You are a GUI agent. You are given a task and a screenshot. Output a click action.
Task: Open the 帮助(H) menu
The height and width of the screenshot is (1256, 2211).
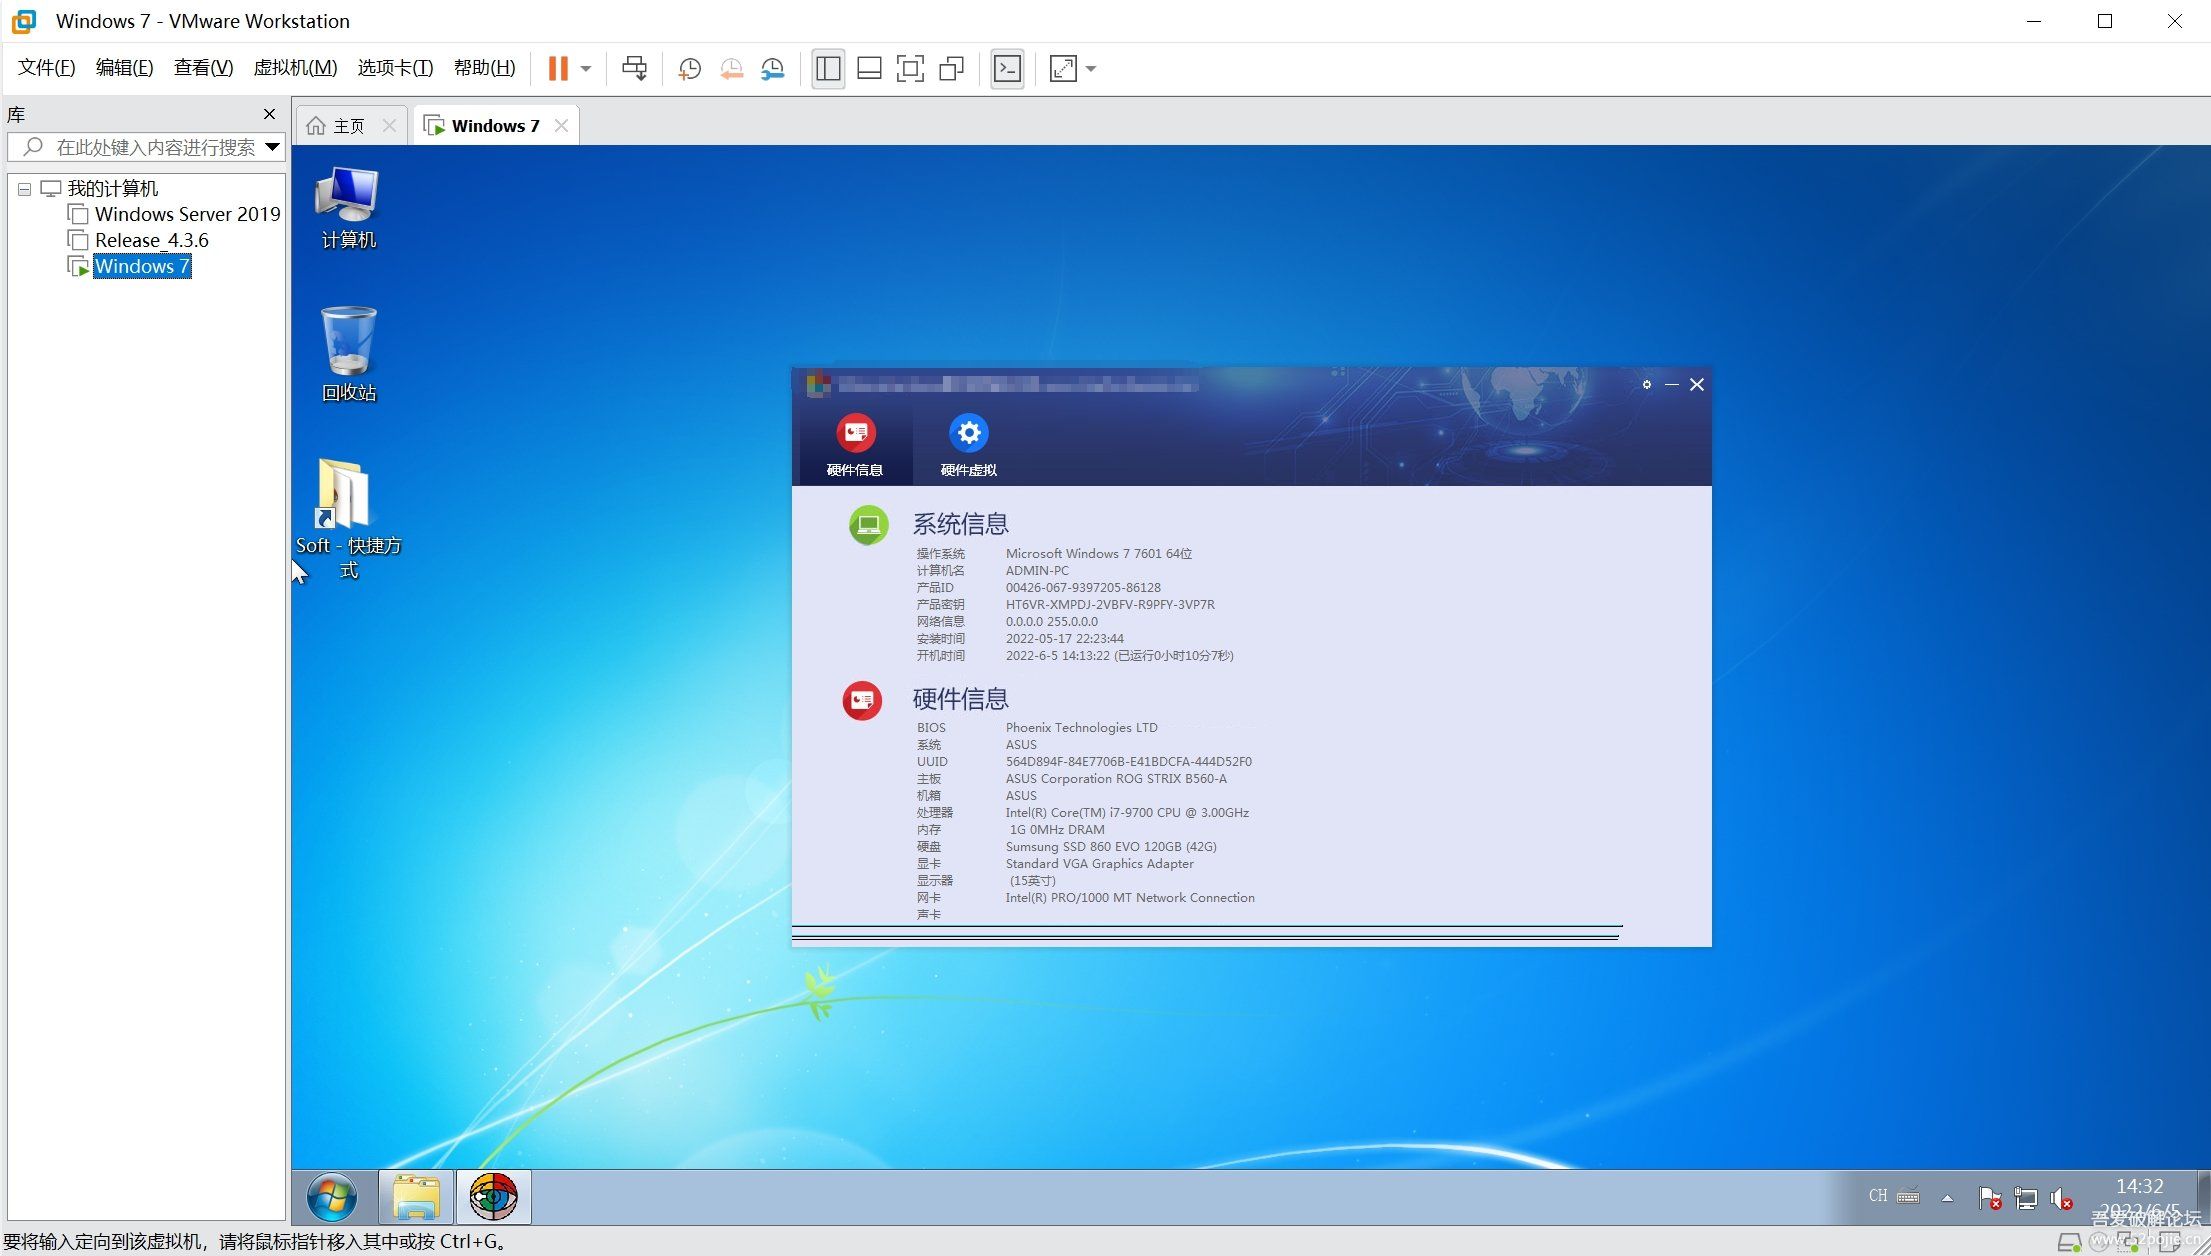484,68
